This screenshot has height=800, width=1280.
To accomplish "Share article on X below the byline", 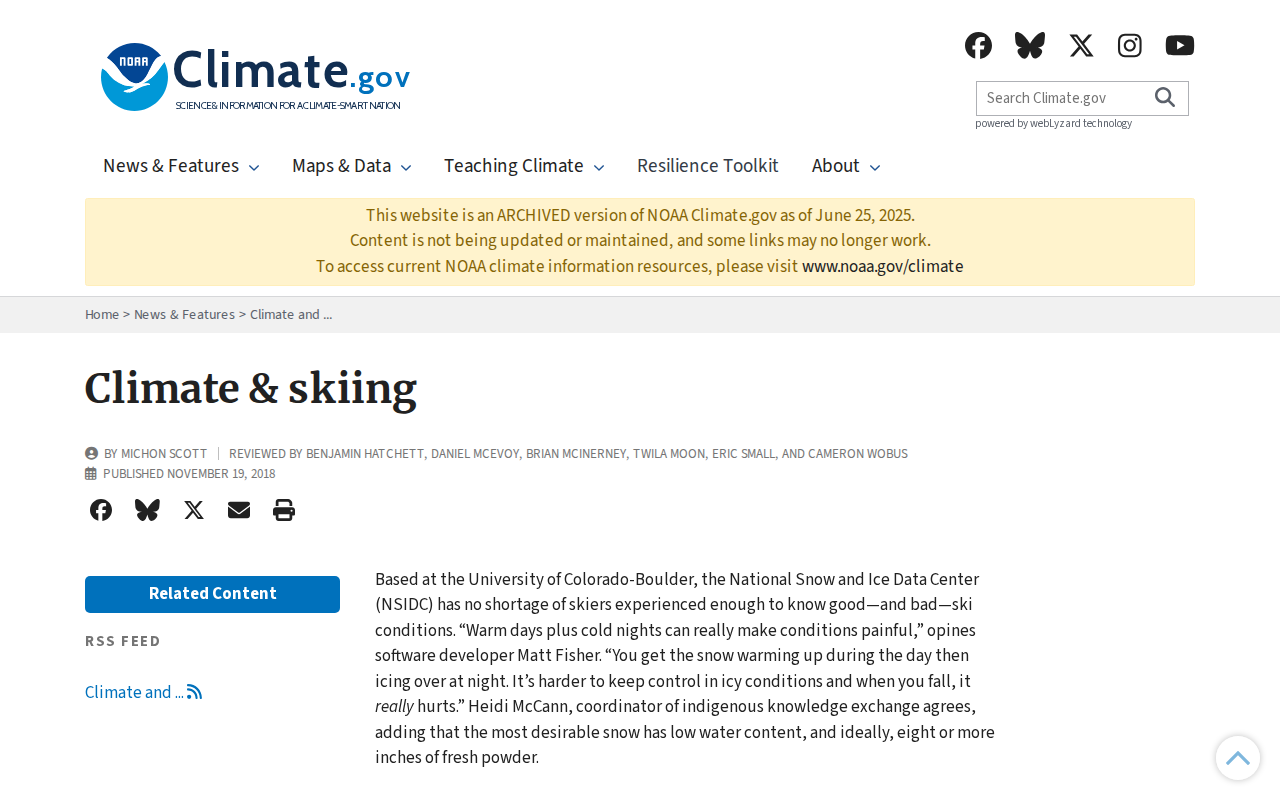I will [x=194, y=510].
